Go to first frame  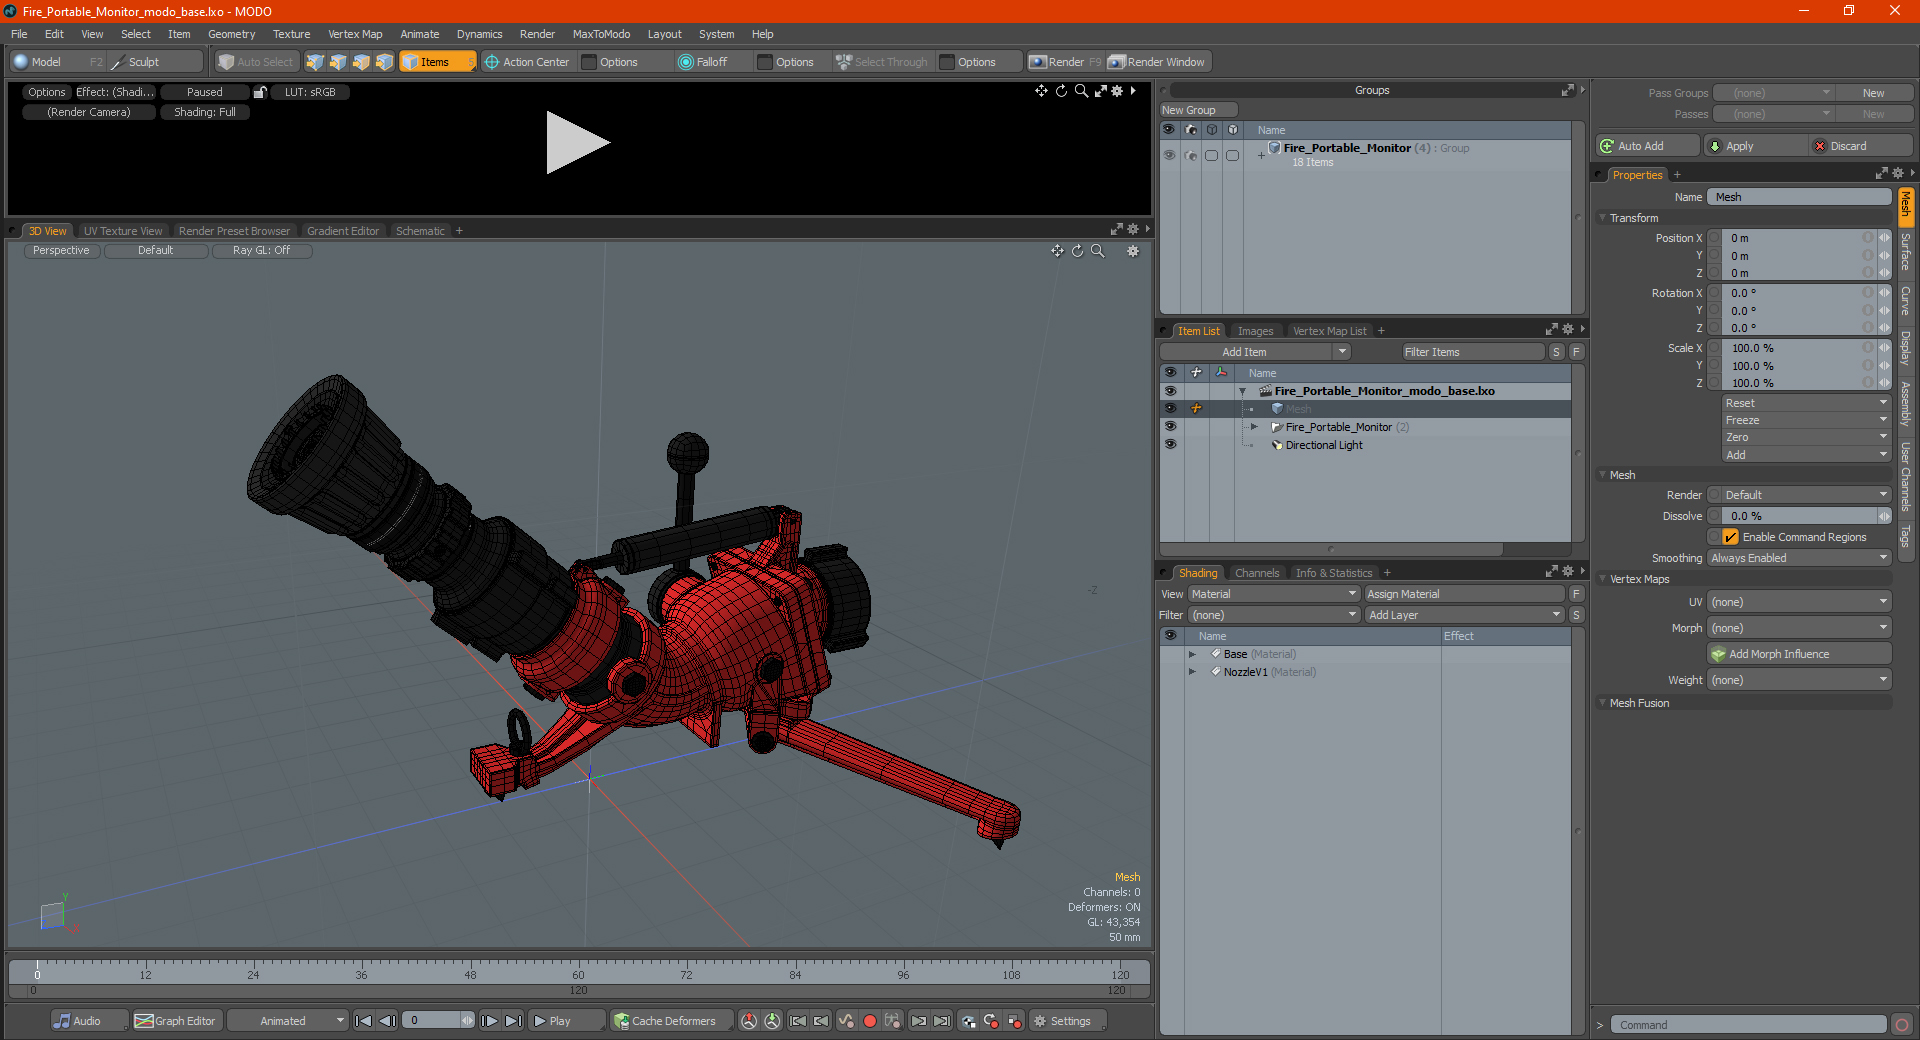364,1021
